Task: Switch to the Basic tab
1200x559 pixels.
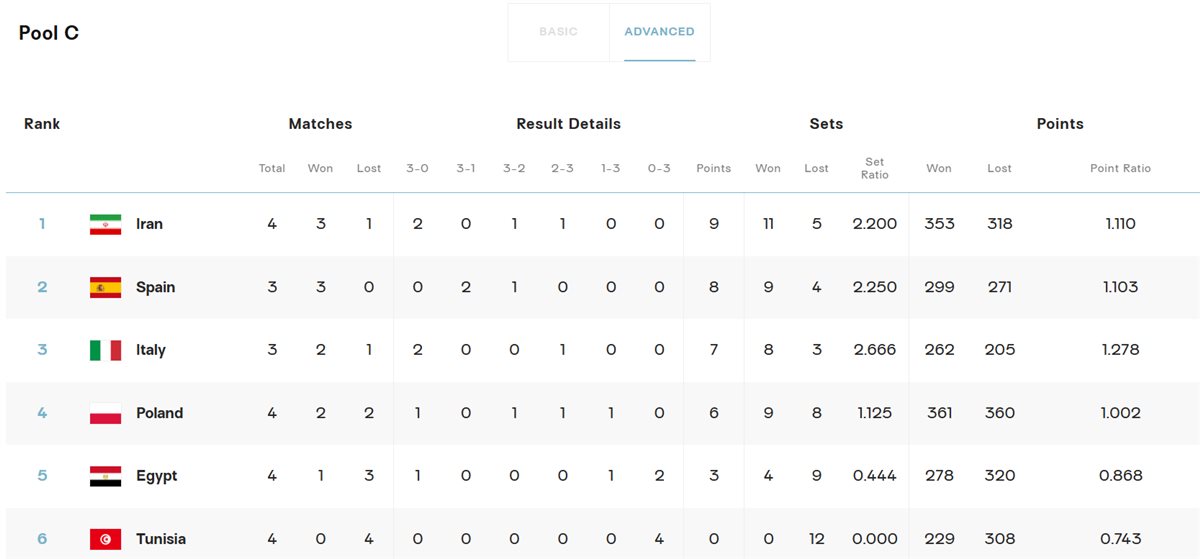Action: click(x=558, y=32)
